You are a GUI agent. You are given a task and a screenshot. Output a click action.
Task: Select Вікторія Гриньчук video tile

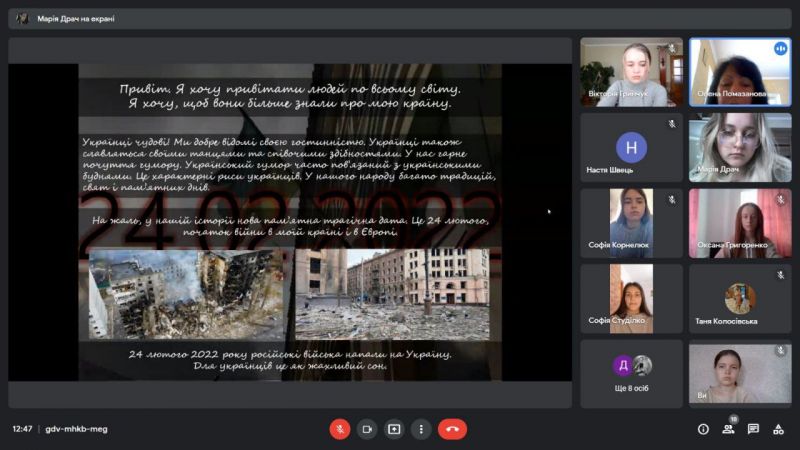click(631, 72)
